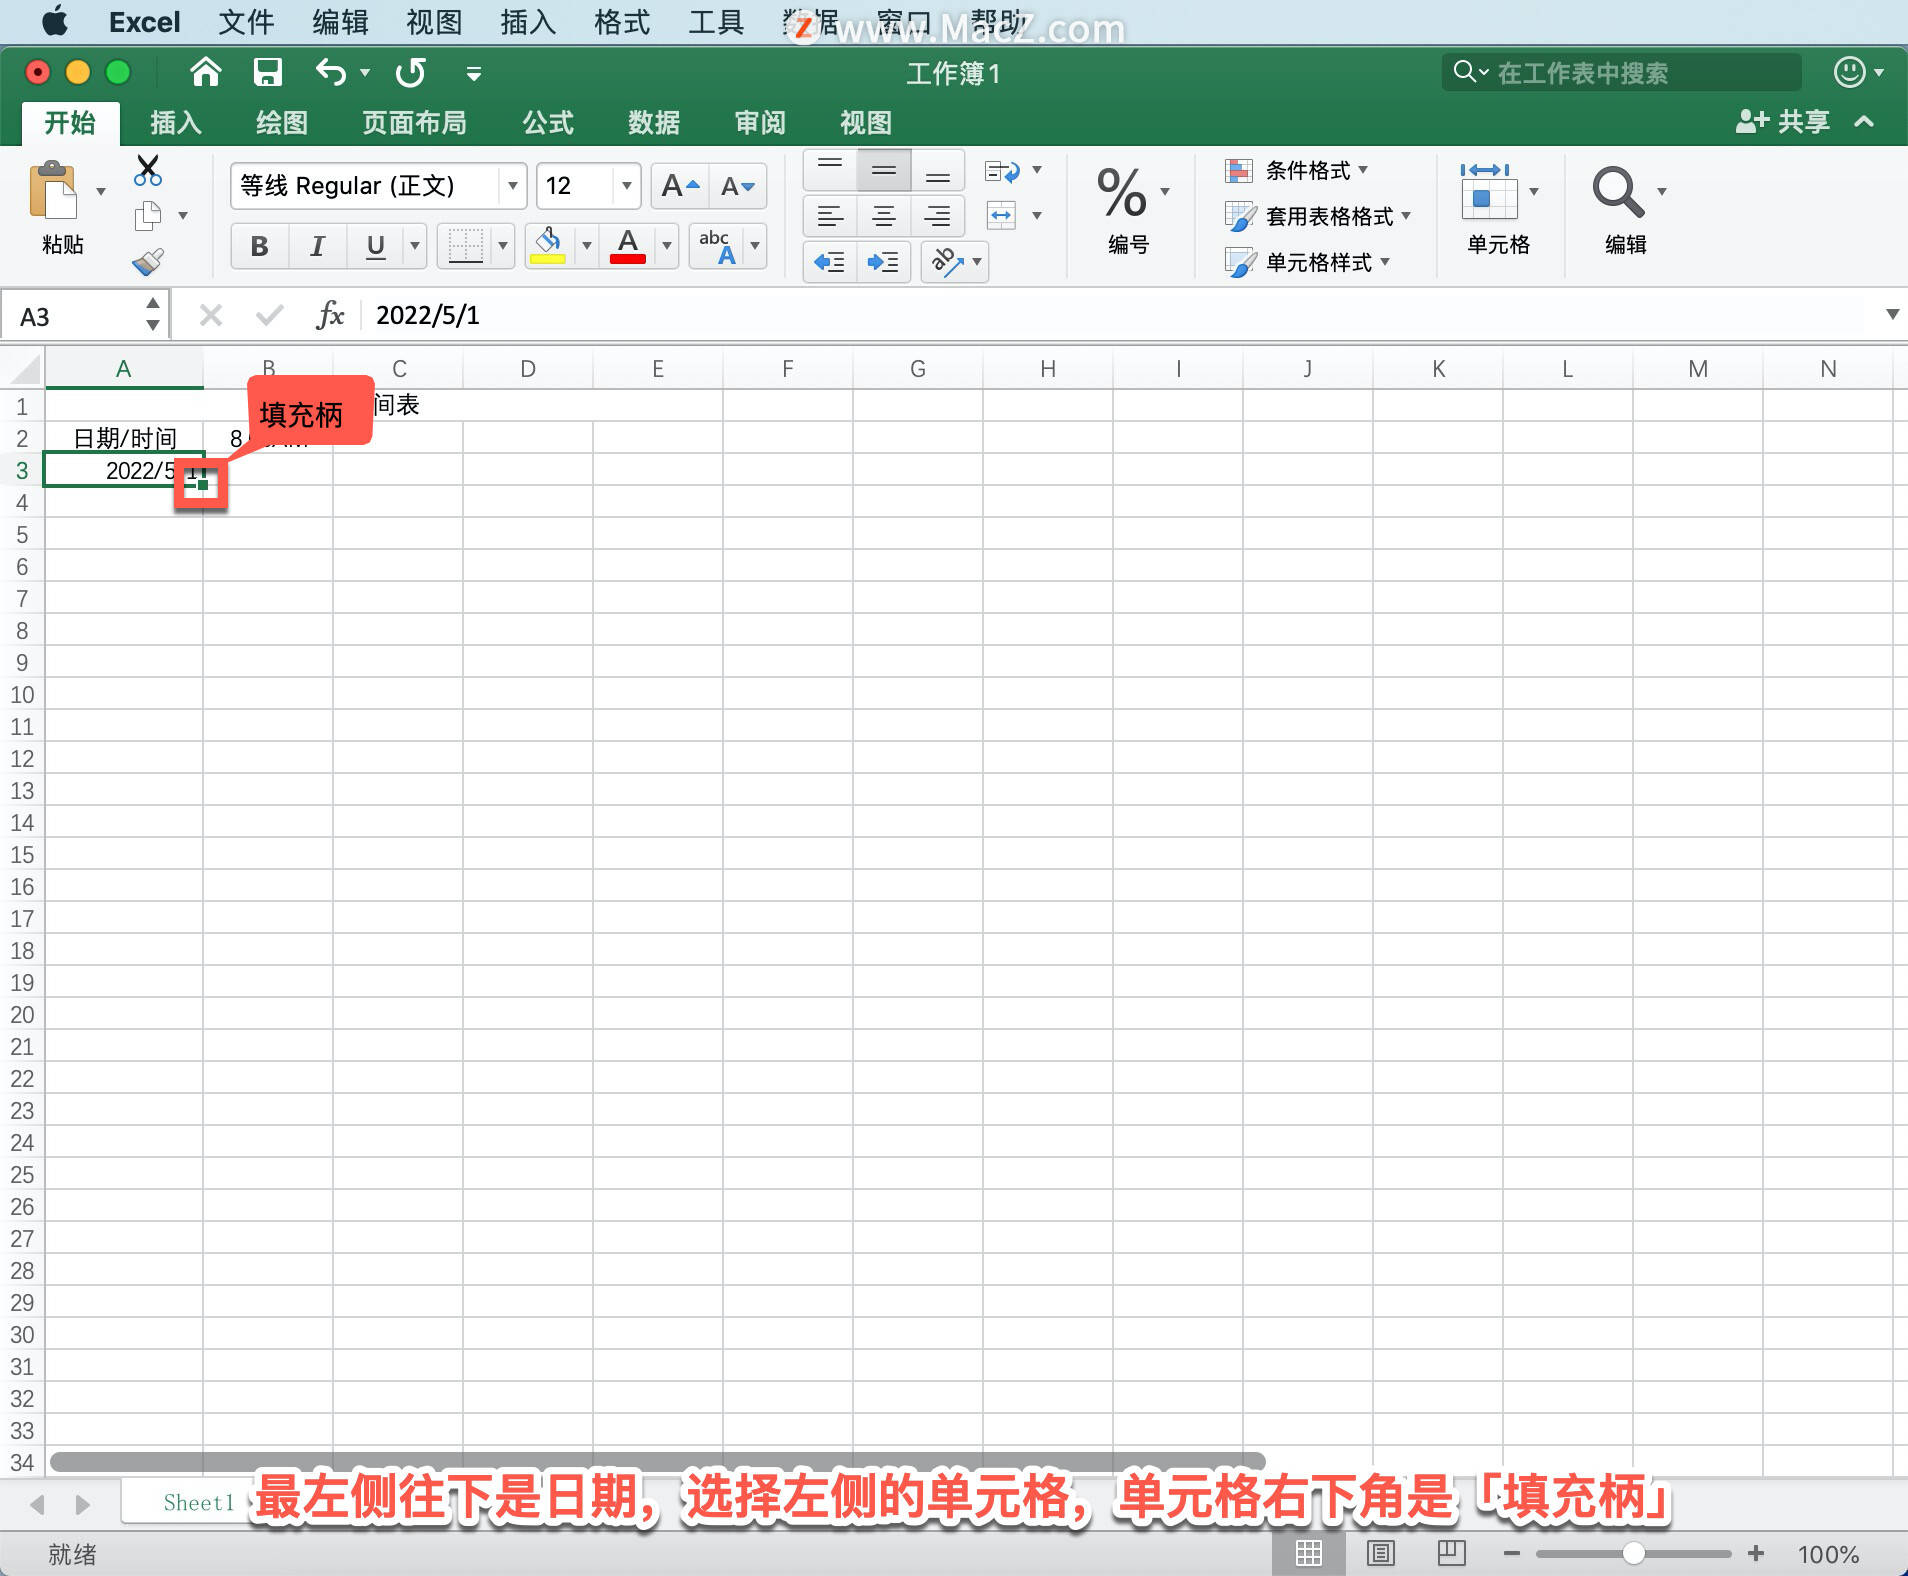Select the Cut scissors tool

[x=148, y=170]
